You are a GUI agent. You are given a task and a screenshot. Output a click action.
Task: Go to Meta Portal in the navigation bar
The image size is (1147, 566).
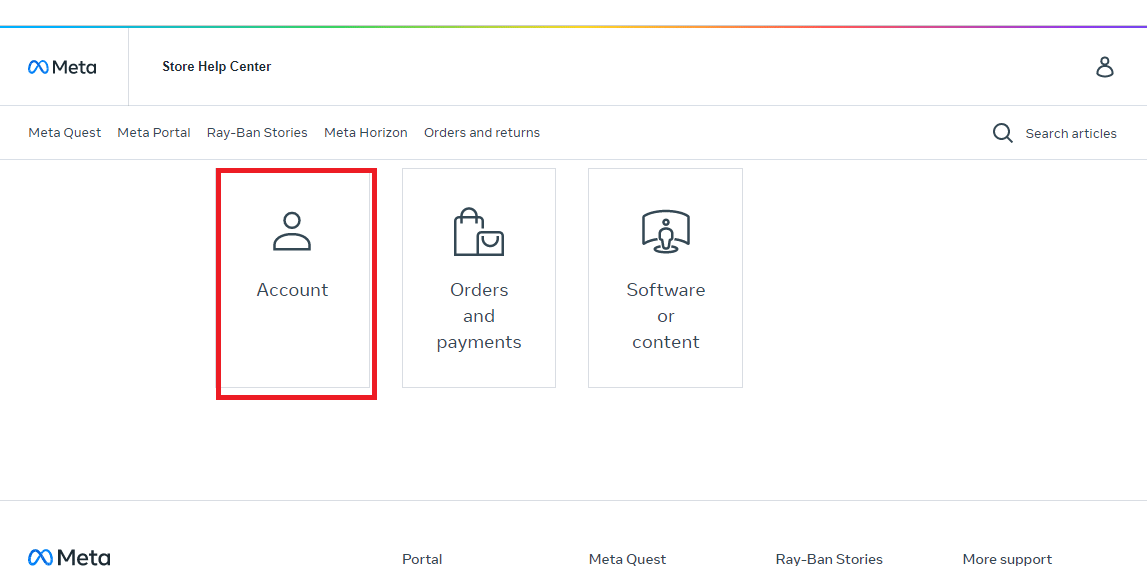(154, 133)
